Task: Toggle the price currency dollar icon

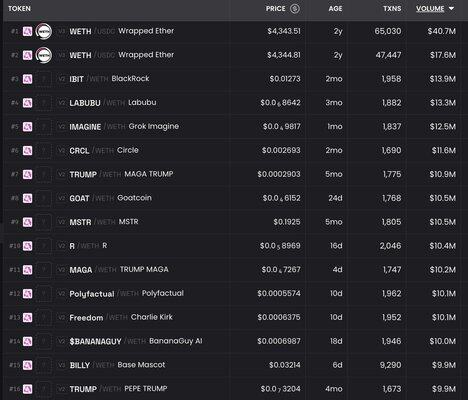Action: click(295, 9)
